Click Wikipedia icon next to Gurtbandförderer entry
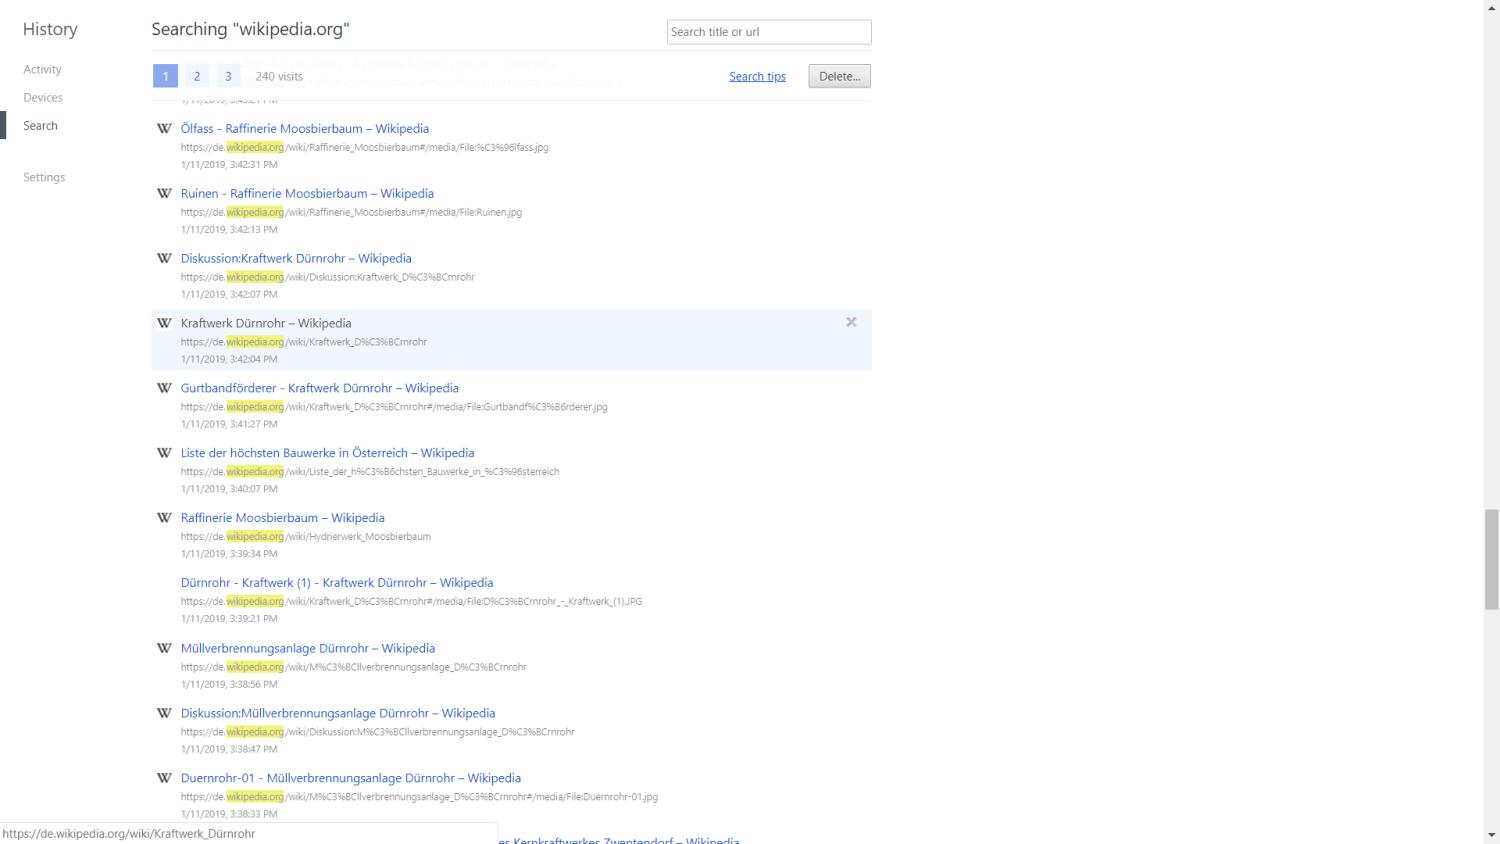1500x844 pixels. click(164, 388)
